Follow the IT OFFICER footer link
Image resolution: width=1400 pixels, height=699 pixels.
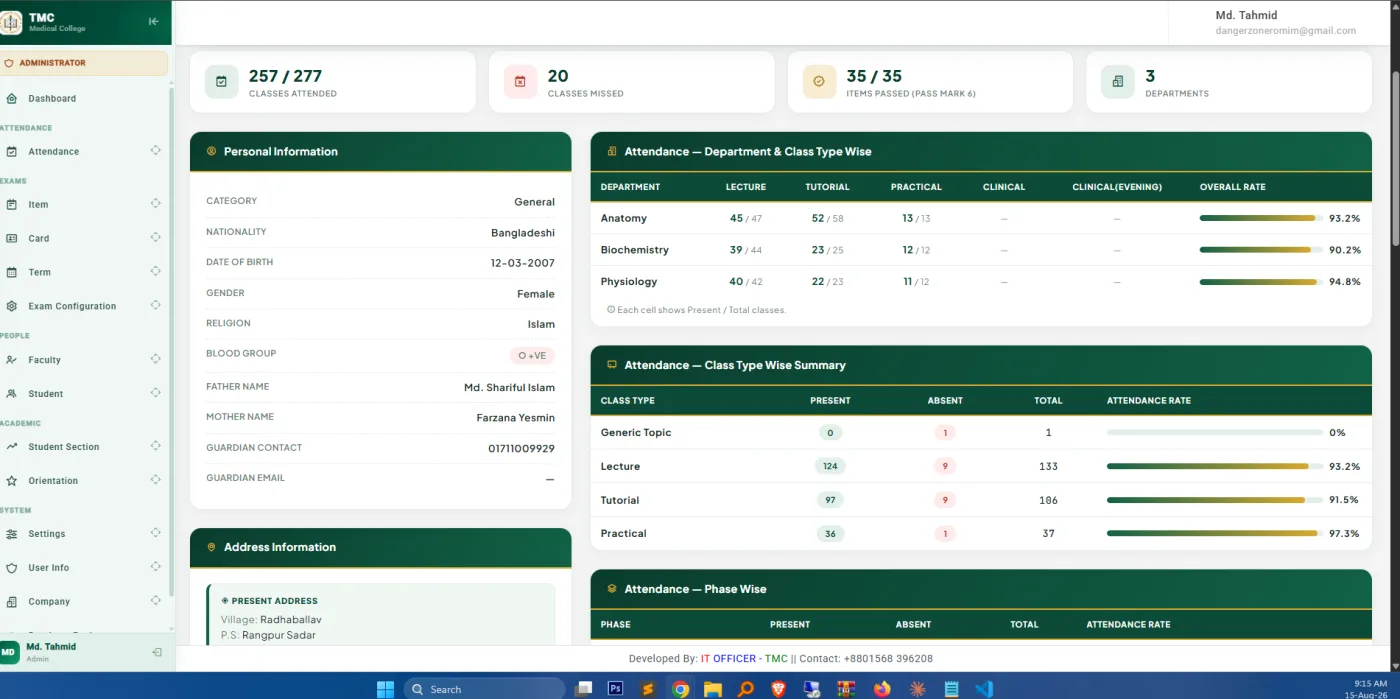(728, 659)
